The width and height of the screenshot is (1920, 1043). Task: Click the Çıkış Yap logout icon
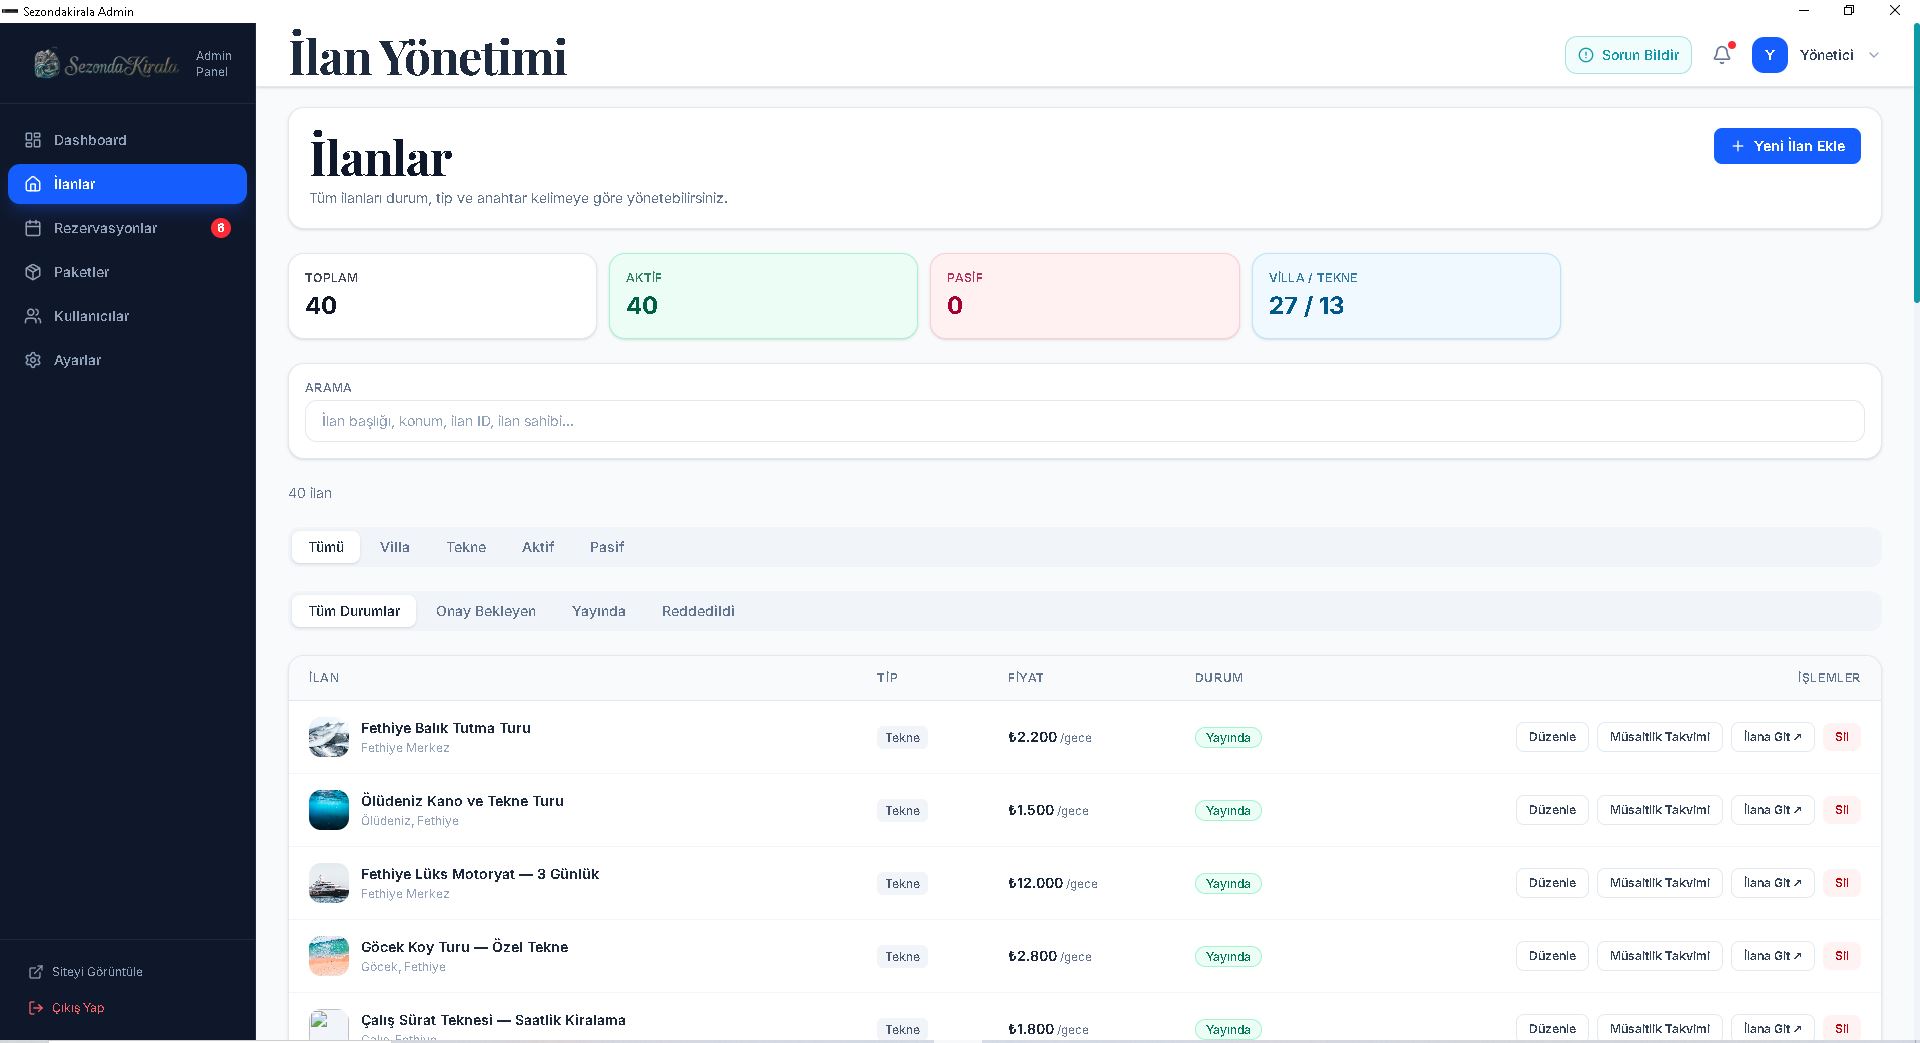(x=36, y=1008)
